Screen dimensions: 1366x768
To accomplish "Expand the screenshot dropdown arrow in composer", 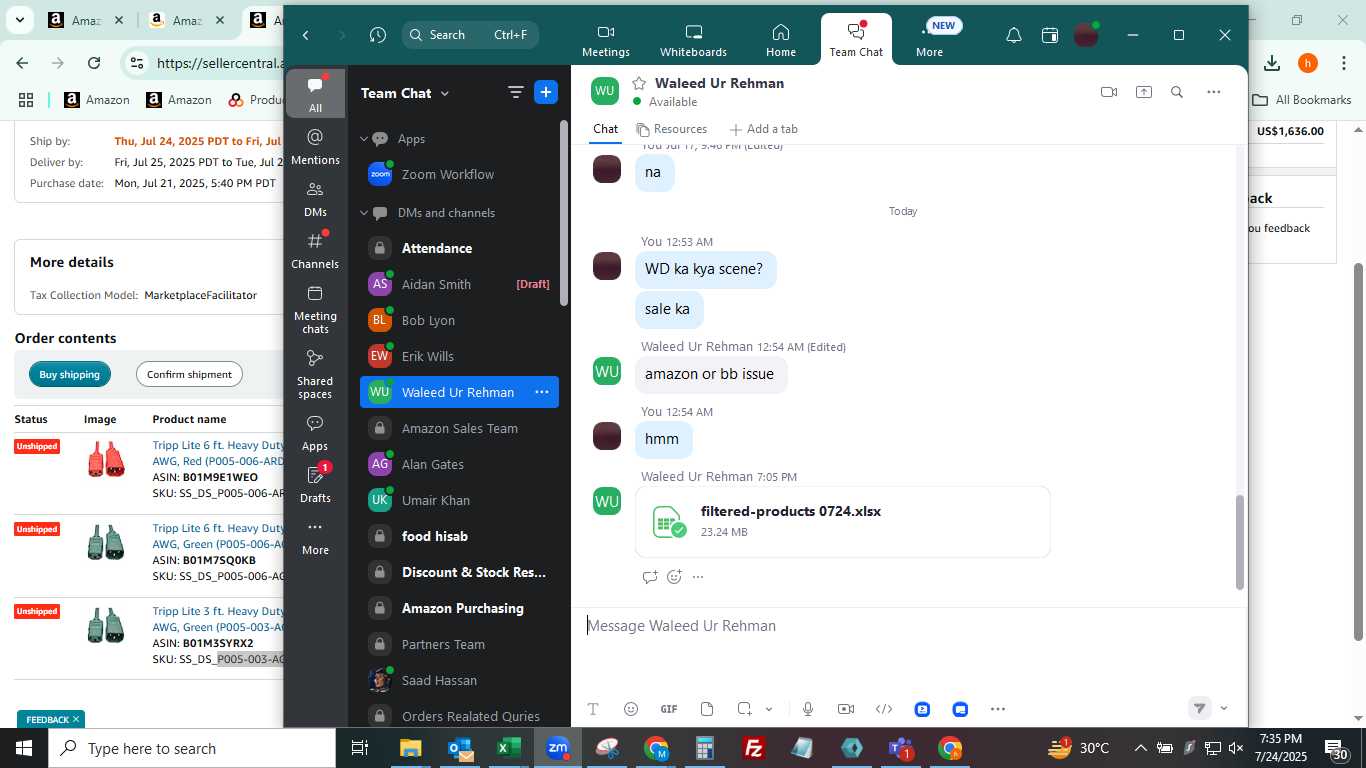I will (x=769, y=709).
